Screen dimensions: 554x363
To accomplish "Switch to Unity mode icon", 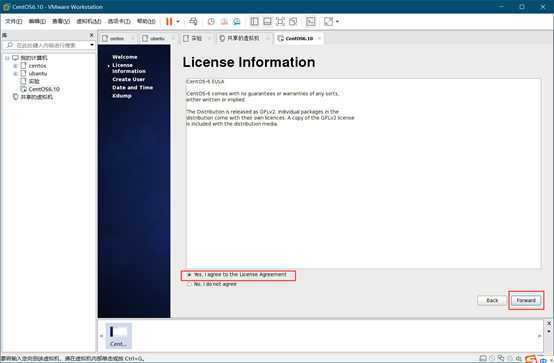I will click(293, 22).
